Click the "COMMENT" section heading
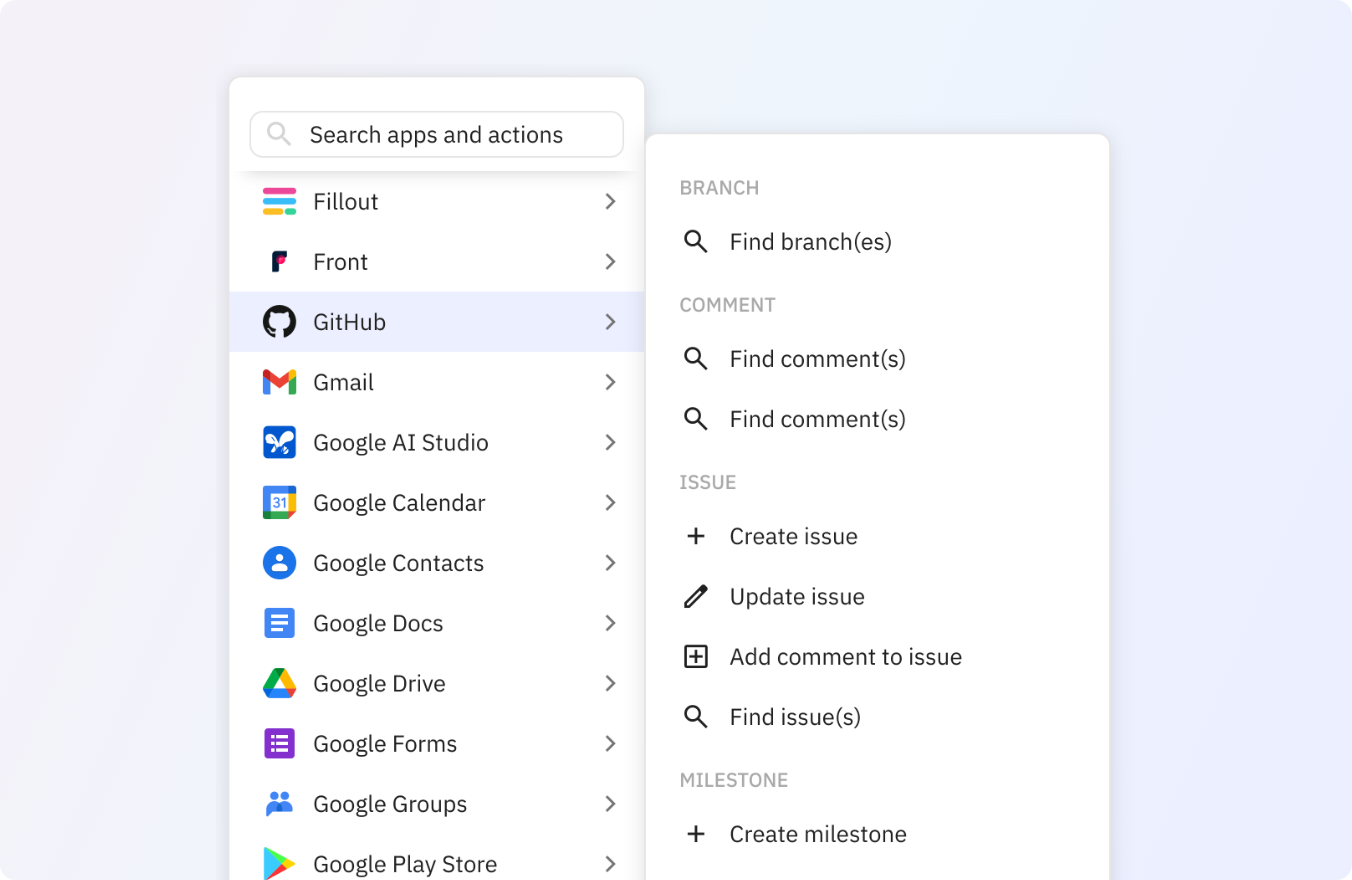 (x=727, y=305)
